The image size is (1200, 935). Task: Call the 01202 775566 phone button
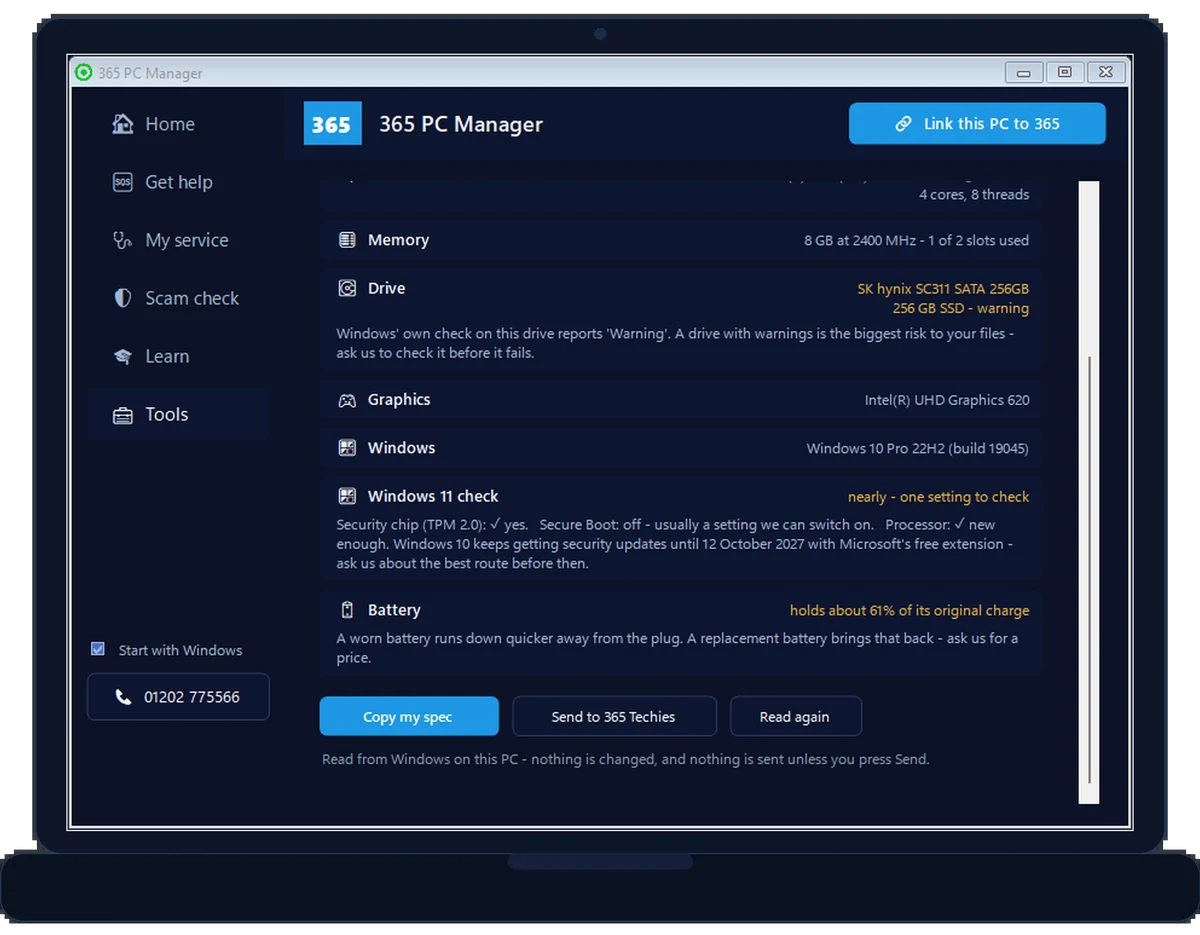coord(178,697)
